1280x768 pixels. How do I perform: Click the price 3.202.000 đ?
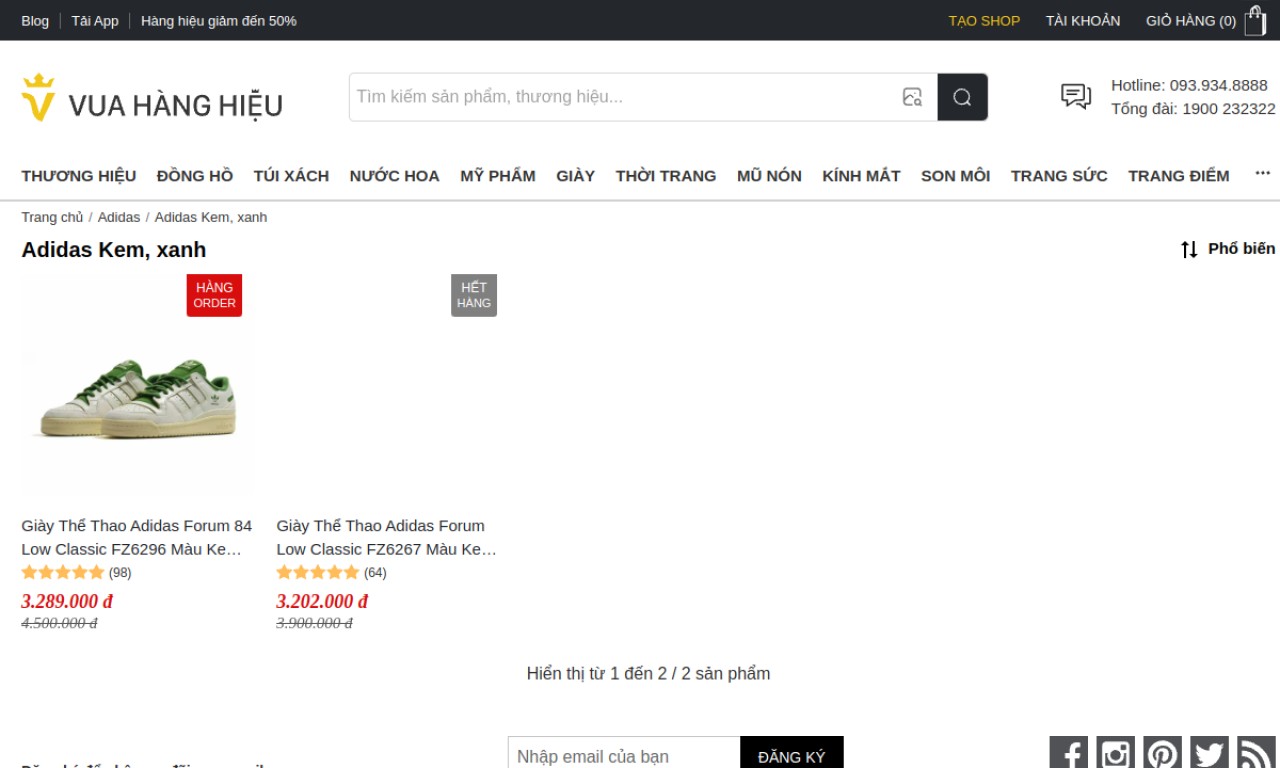322,601
